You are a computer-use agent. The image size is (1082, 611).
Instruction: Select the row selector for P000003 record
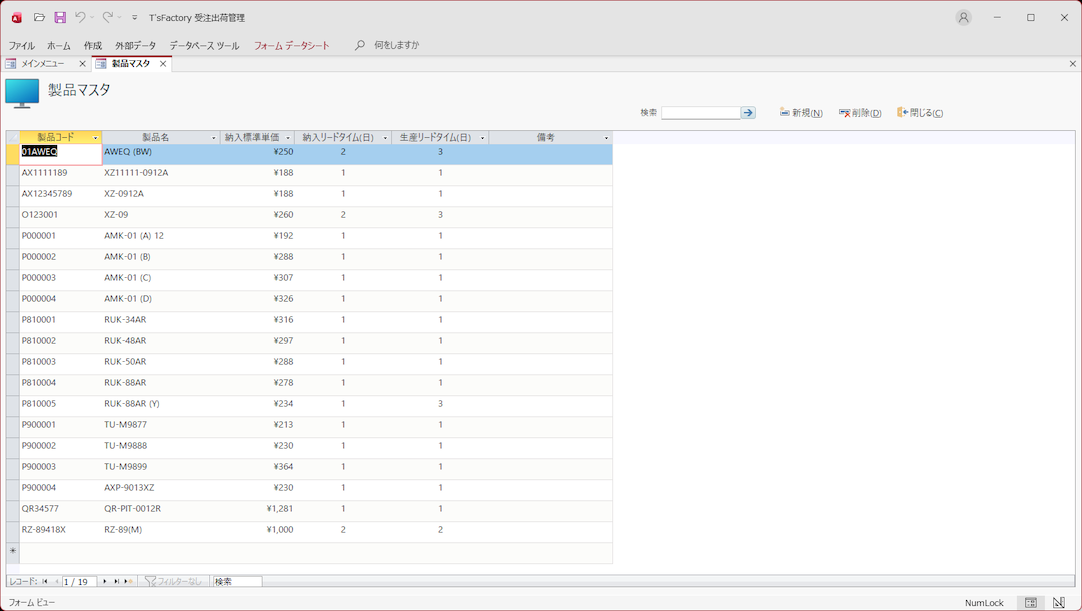point(12,278)
